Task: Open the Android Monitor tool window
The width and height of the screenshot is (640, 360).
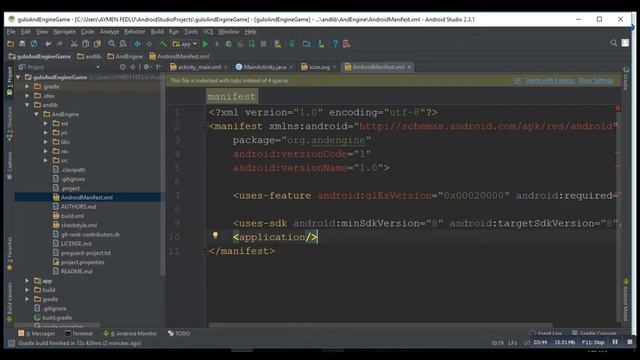Action: click(130, 333)
